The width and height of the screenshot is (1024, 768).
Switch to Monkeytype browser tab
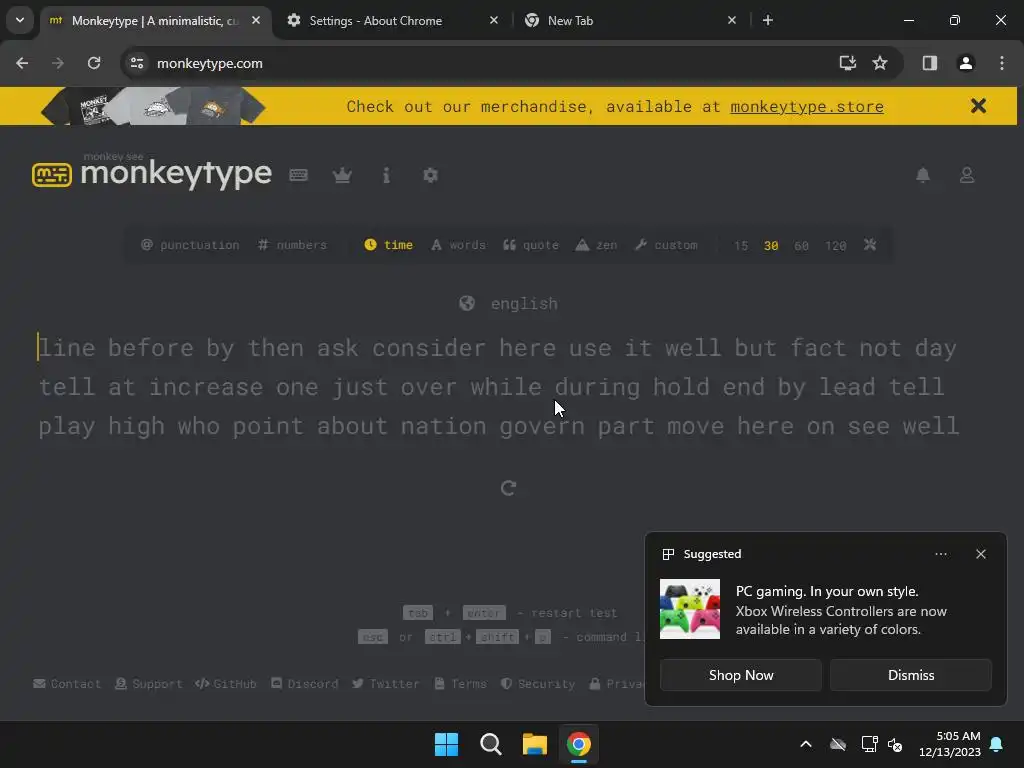(x=155, y=20)
